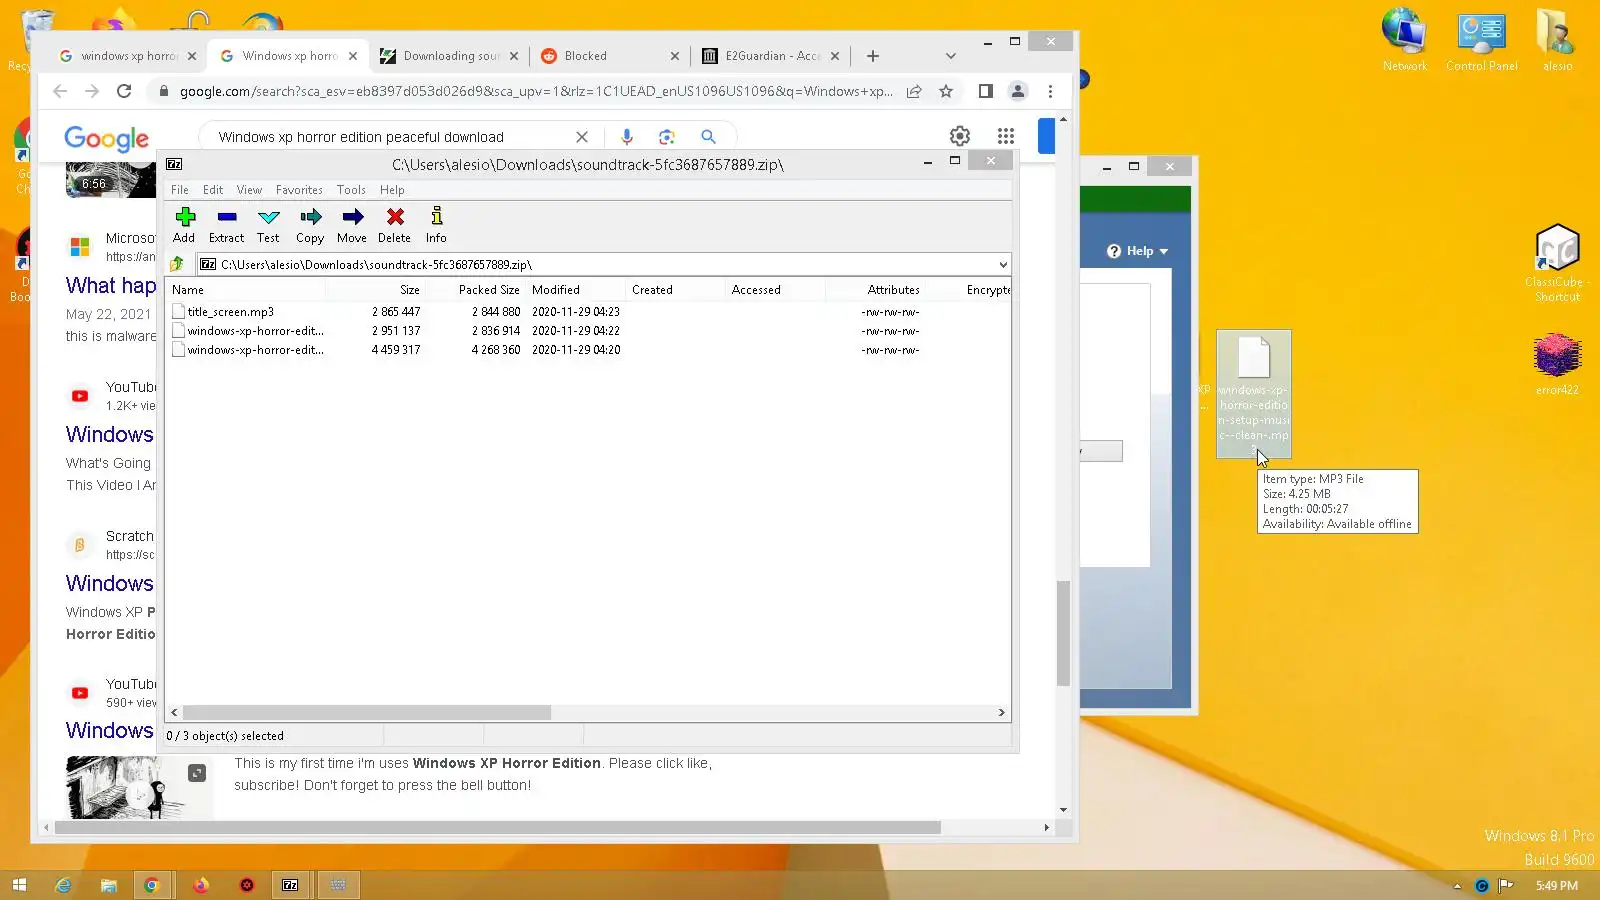This screenshot has width=1600, height=900.
Task: Click the Google logo
Action: [x=106, y=138]
